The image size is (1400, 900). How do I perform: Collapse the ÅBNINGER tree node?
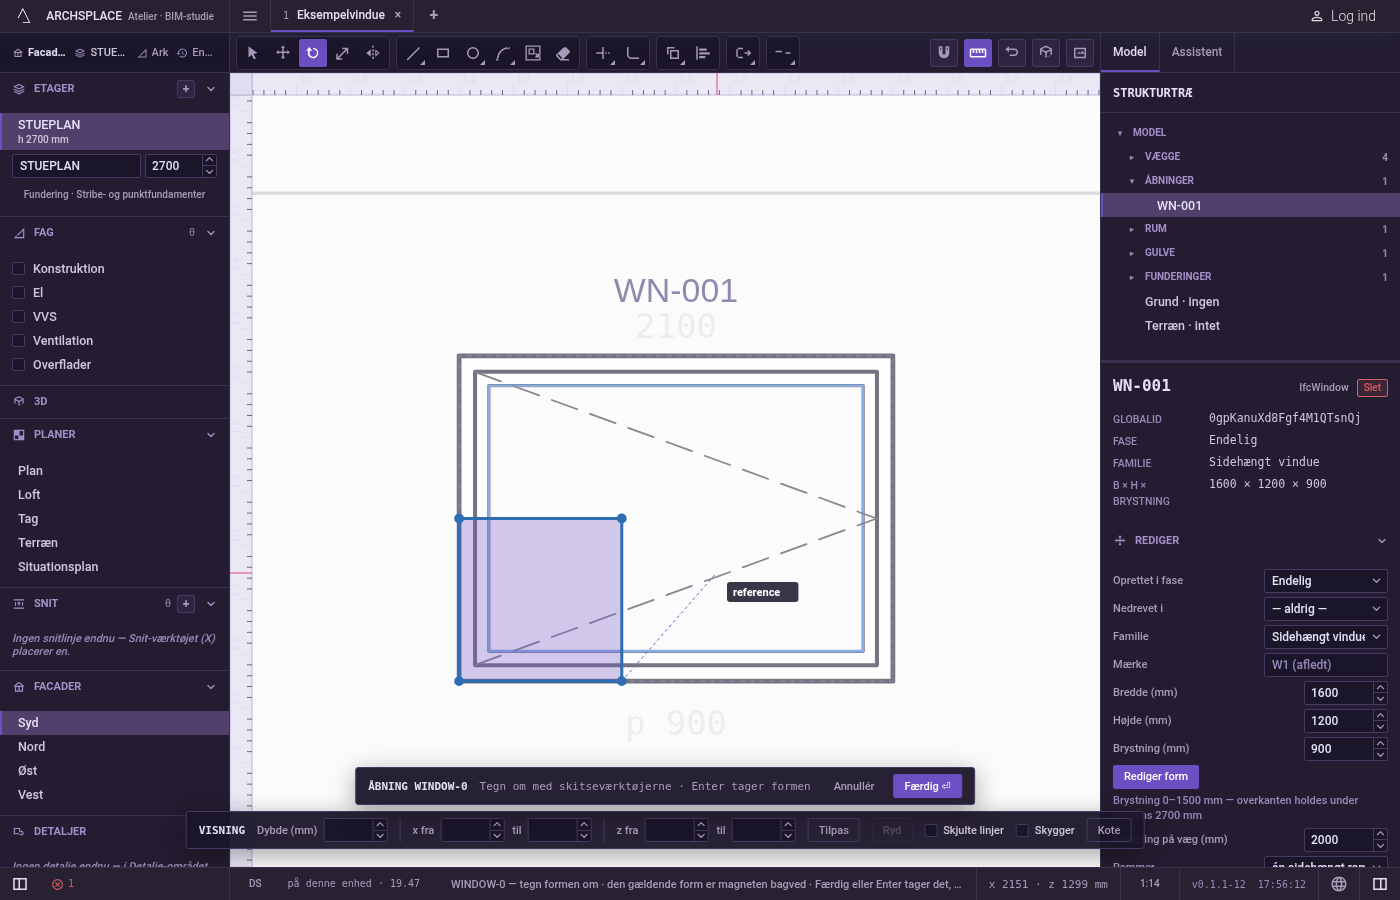point(1132,181)
